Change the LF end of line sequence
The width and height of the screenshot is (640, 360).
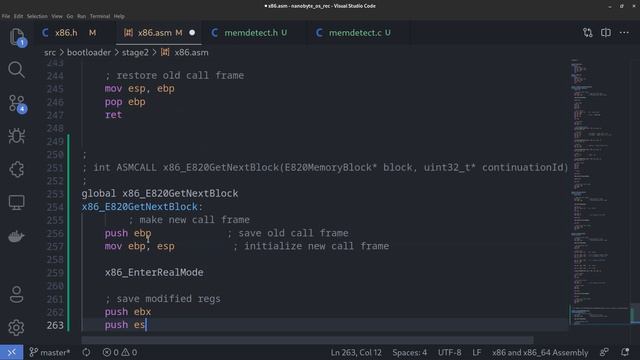click(476, 352)
